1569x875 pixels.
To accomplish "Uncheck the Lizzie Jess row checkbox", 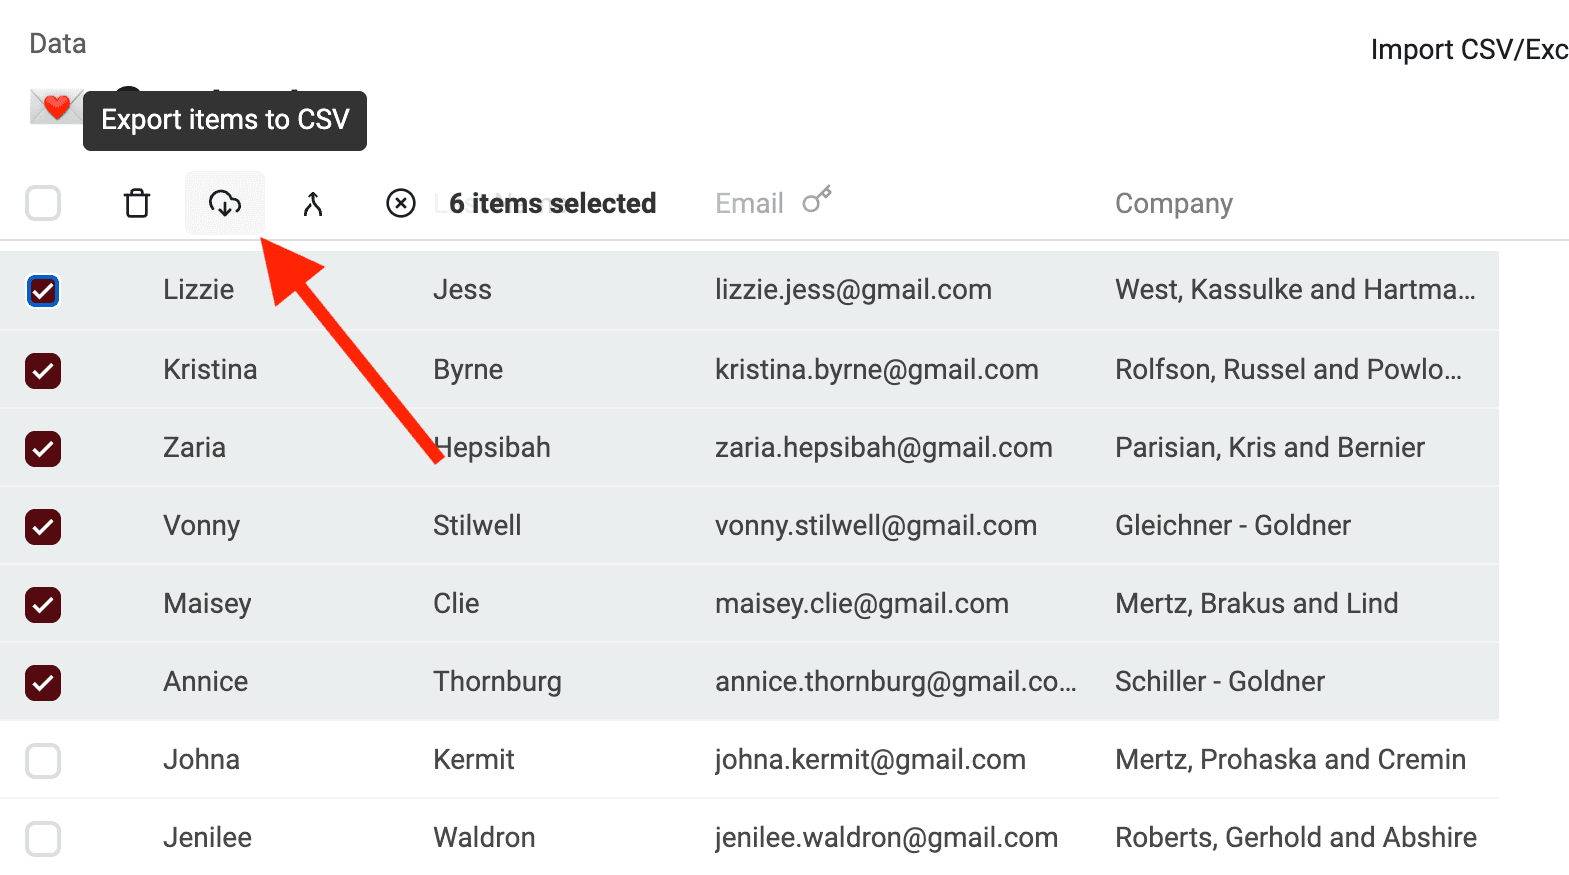I will point(43,291).
